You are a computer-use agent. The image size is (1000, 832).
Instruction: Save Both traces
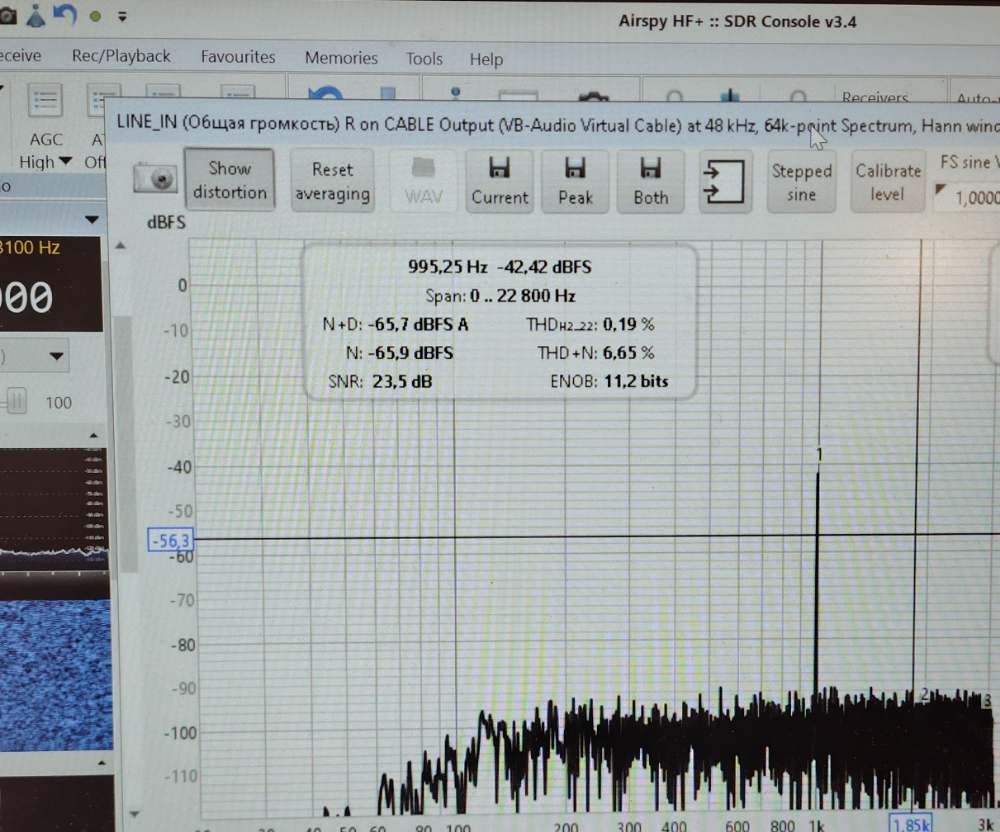[x=650, y=181]
